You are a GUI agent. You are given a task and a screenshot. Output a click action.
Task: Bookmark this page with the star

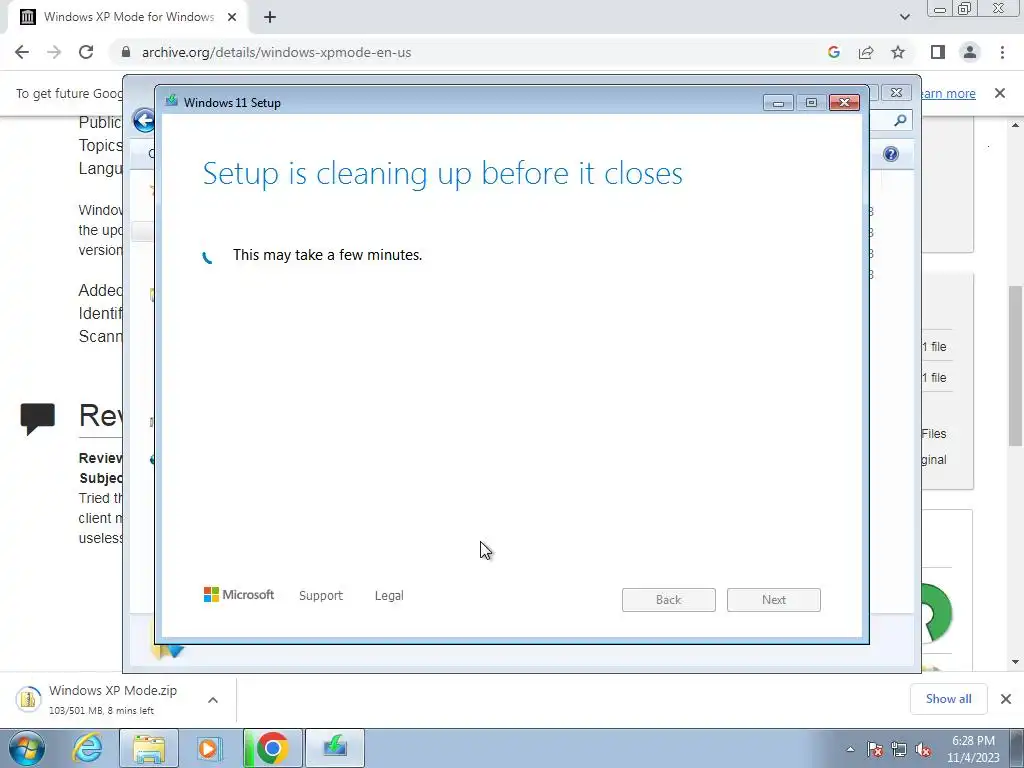pos(898,52)
